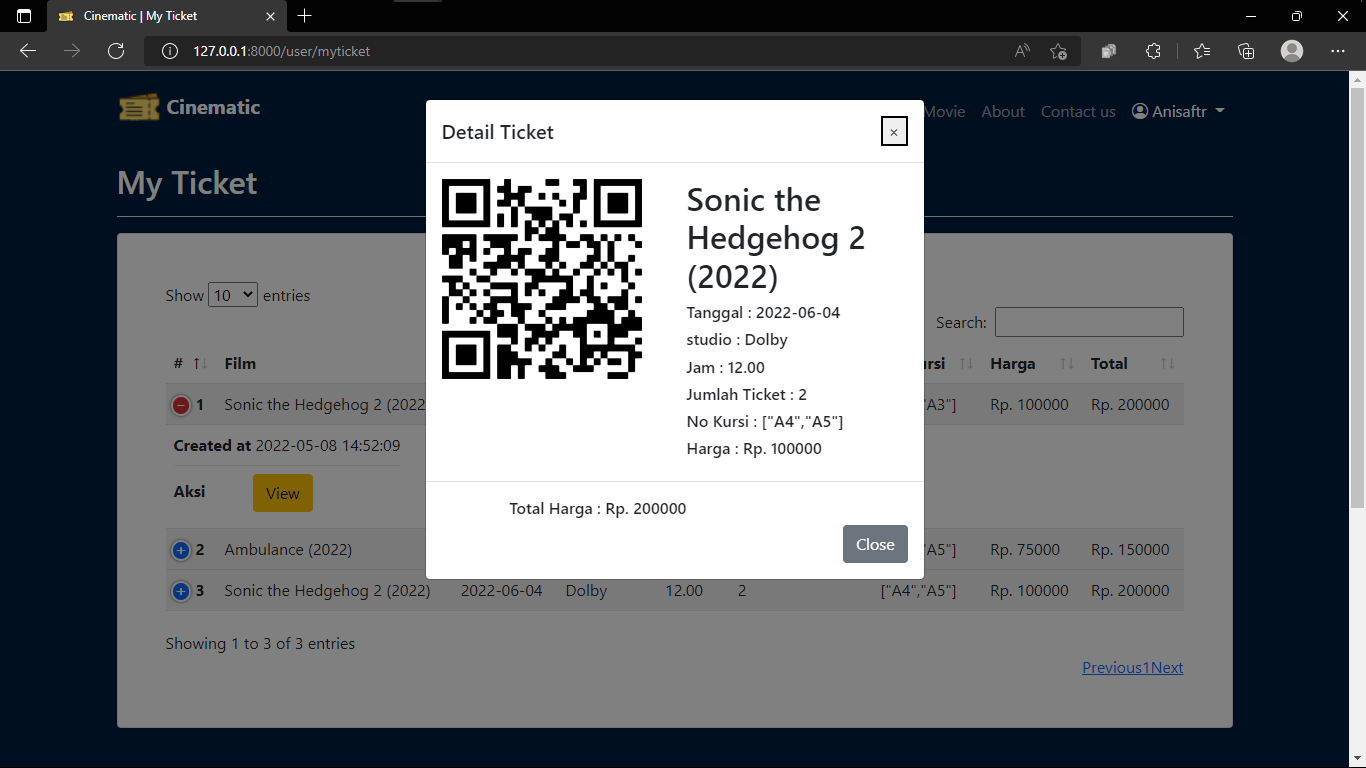Open browser profile avatar icon

coord(1292,51)
